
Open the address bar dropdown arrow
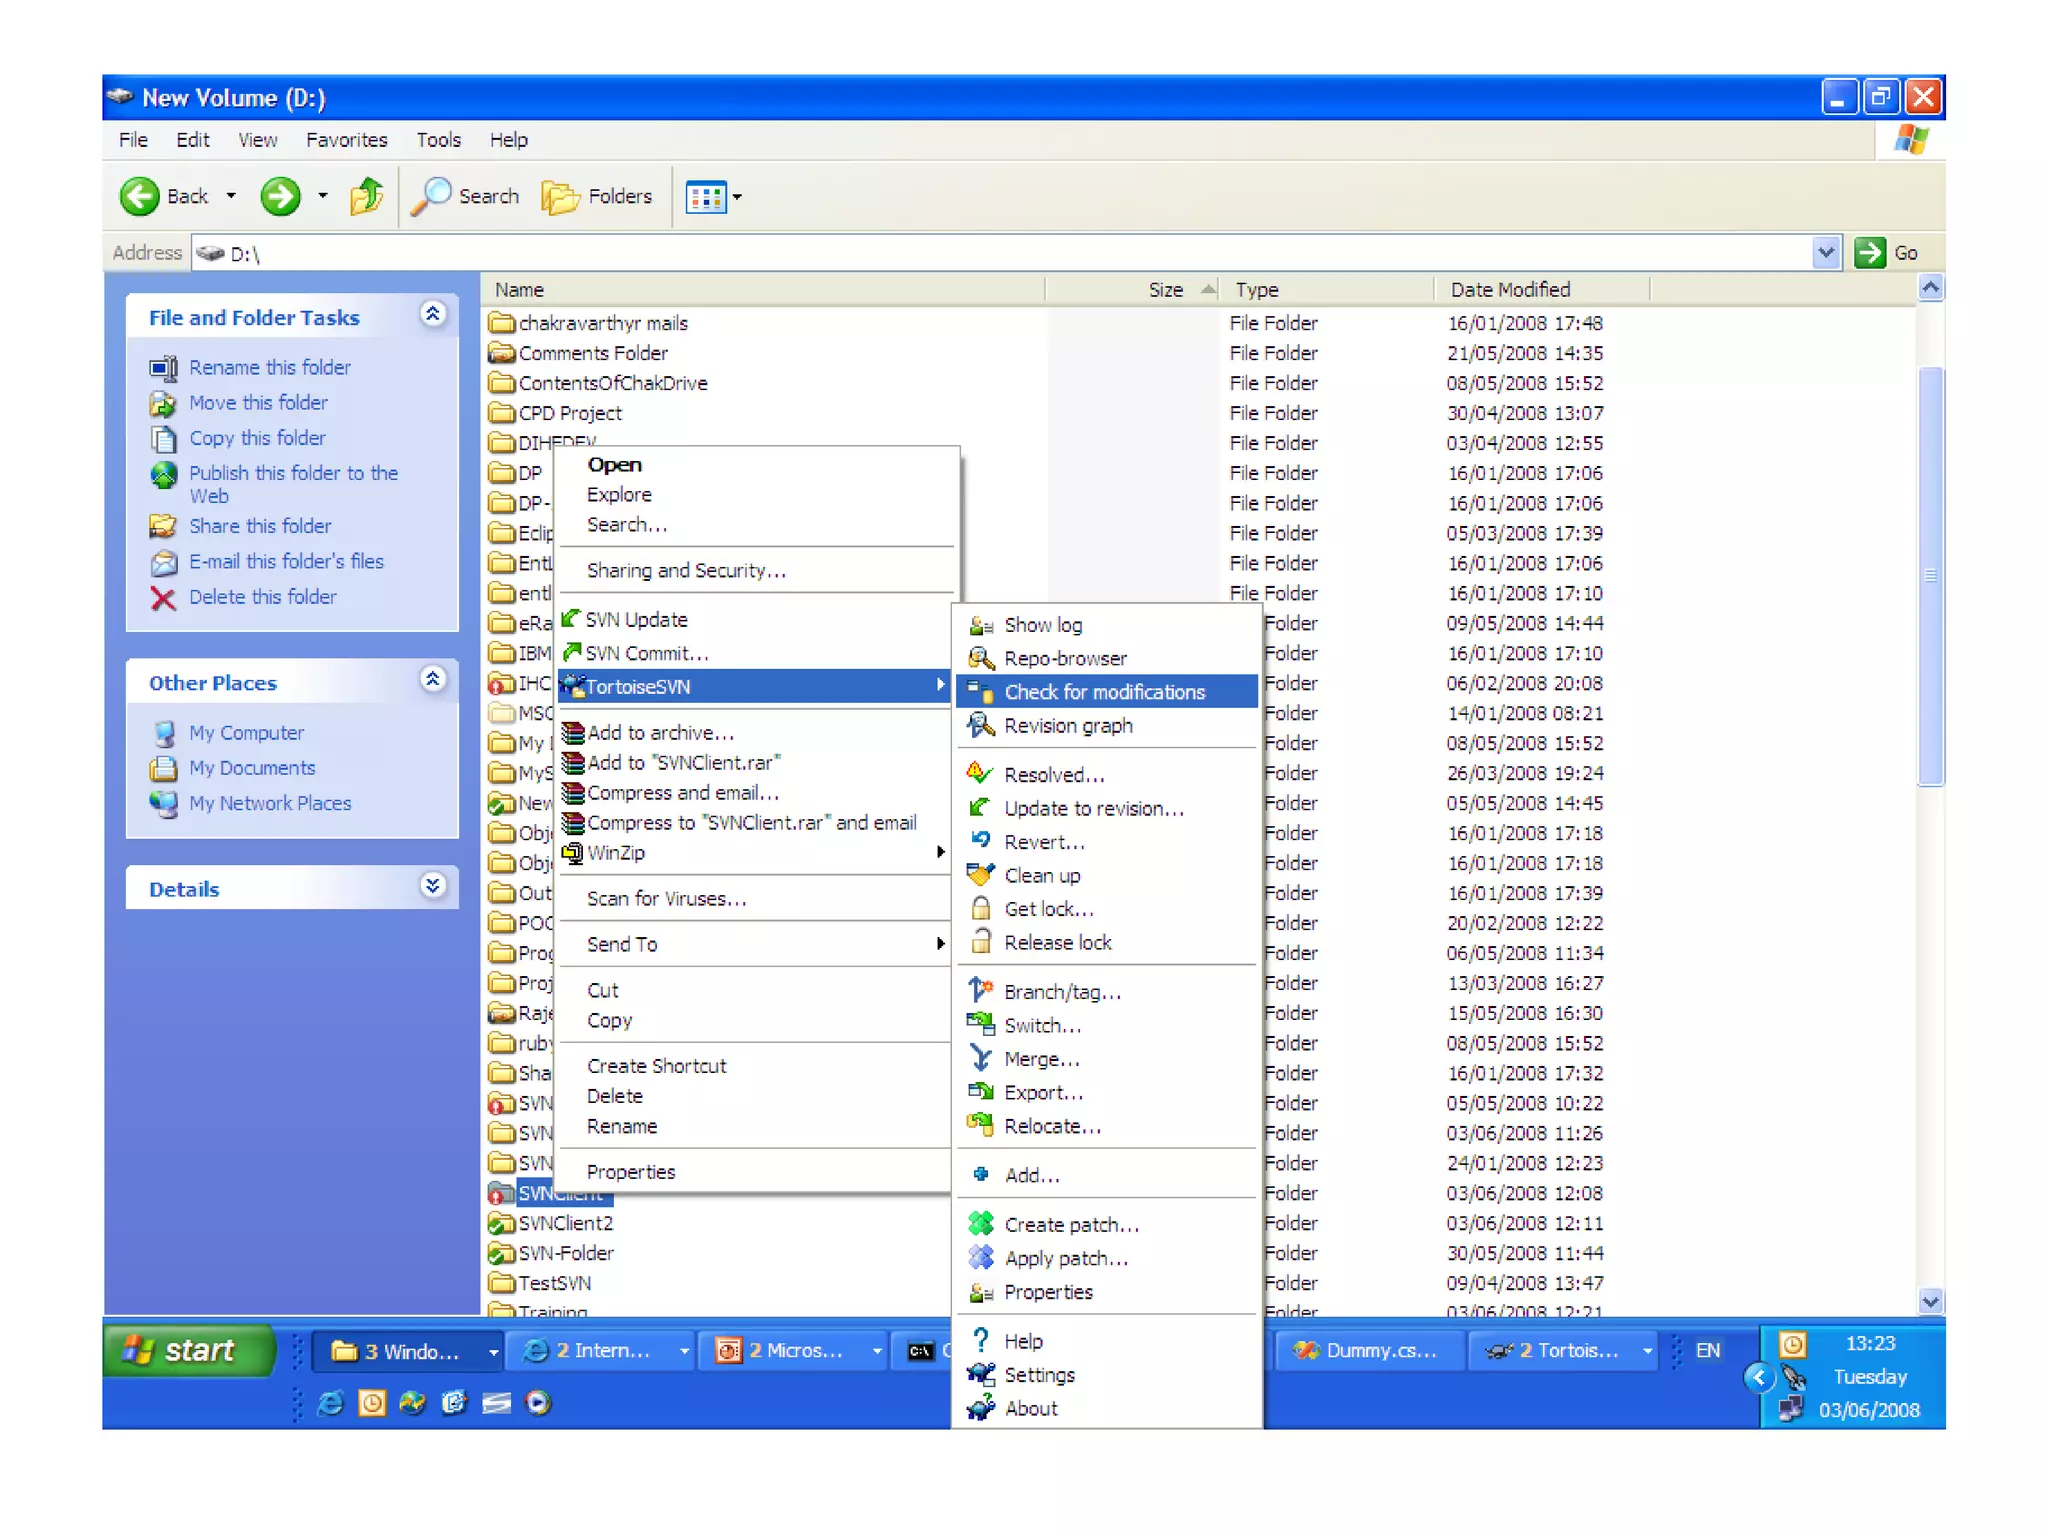(x=1825, y=253)
